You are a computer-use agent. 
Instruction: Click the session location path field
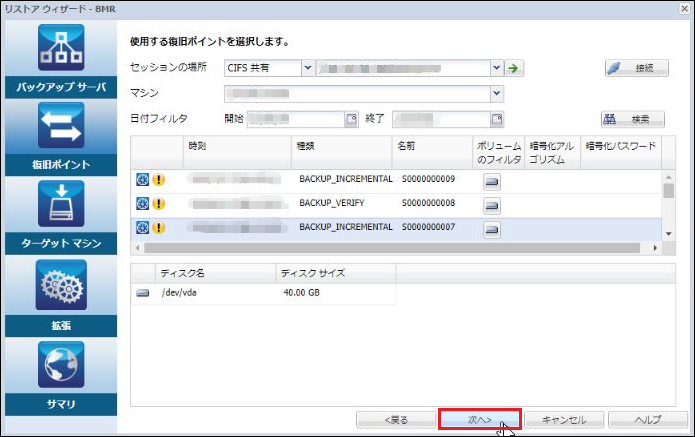(403, 68)
